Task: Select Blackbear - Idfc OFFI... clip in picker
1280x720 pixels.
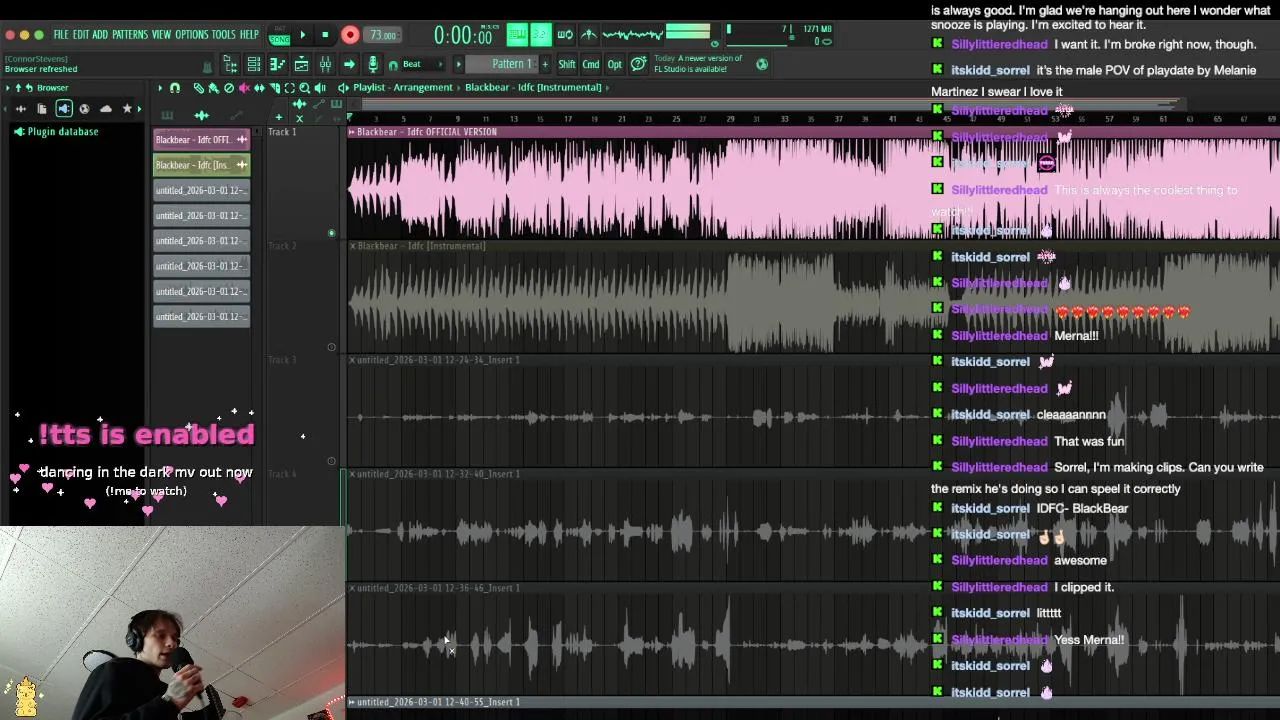Action: [x=201, y=139]
